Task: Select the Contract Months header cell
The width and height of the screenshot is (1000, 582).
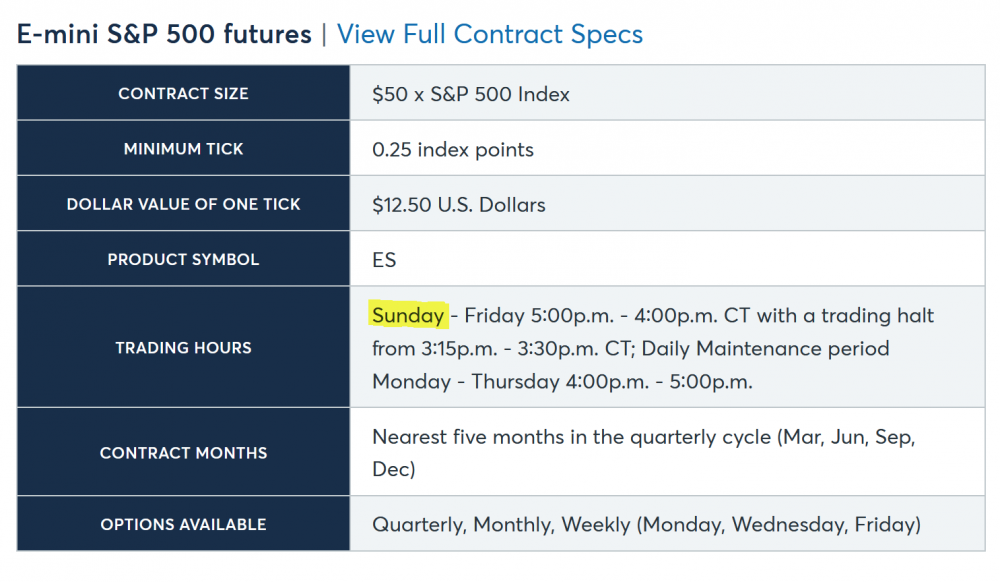Action: click(183, 453)
